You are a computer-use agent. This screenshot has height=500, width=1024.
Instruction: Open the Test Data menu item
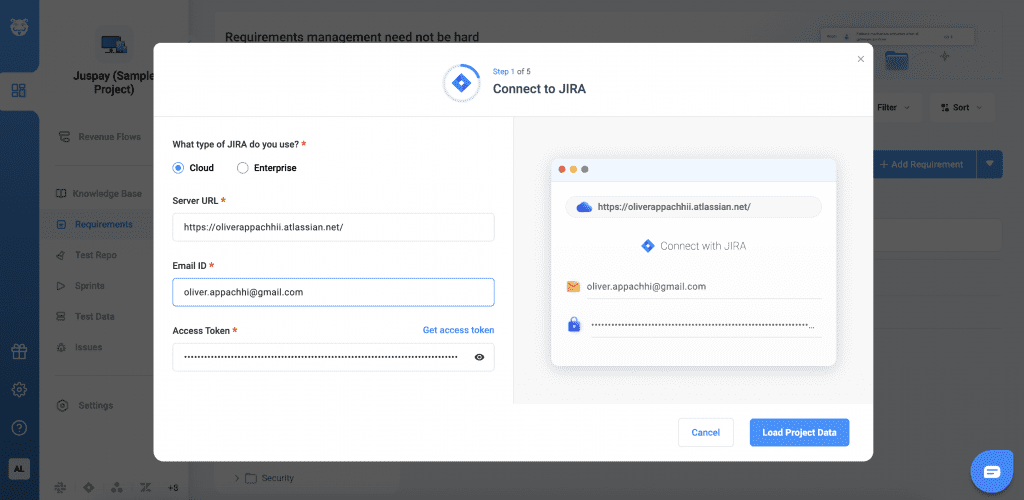point(94,316)
